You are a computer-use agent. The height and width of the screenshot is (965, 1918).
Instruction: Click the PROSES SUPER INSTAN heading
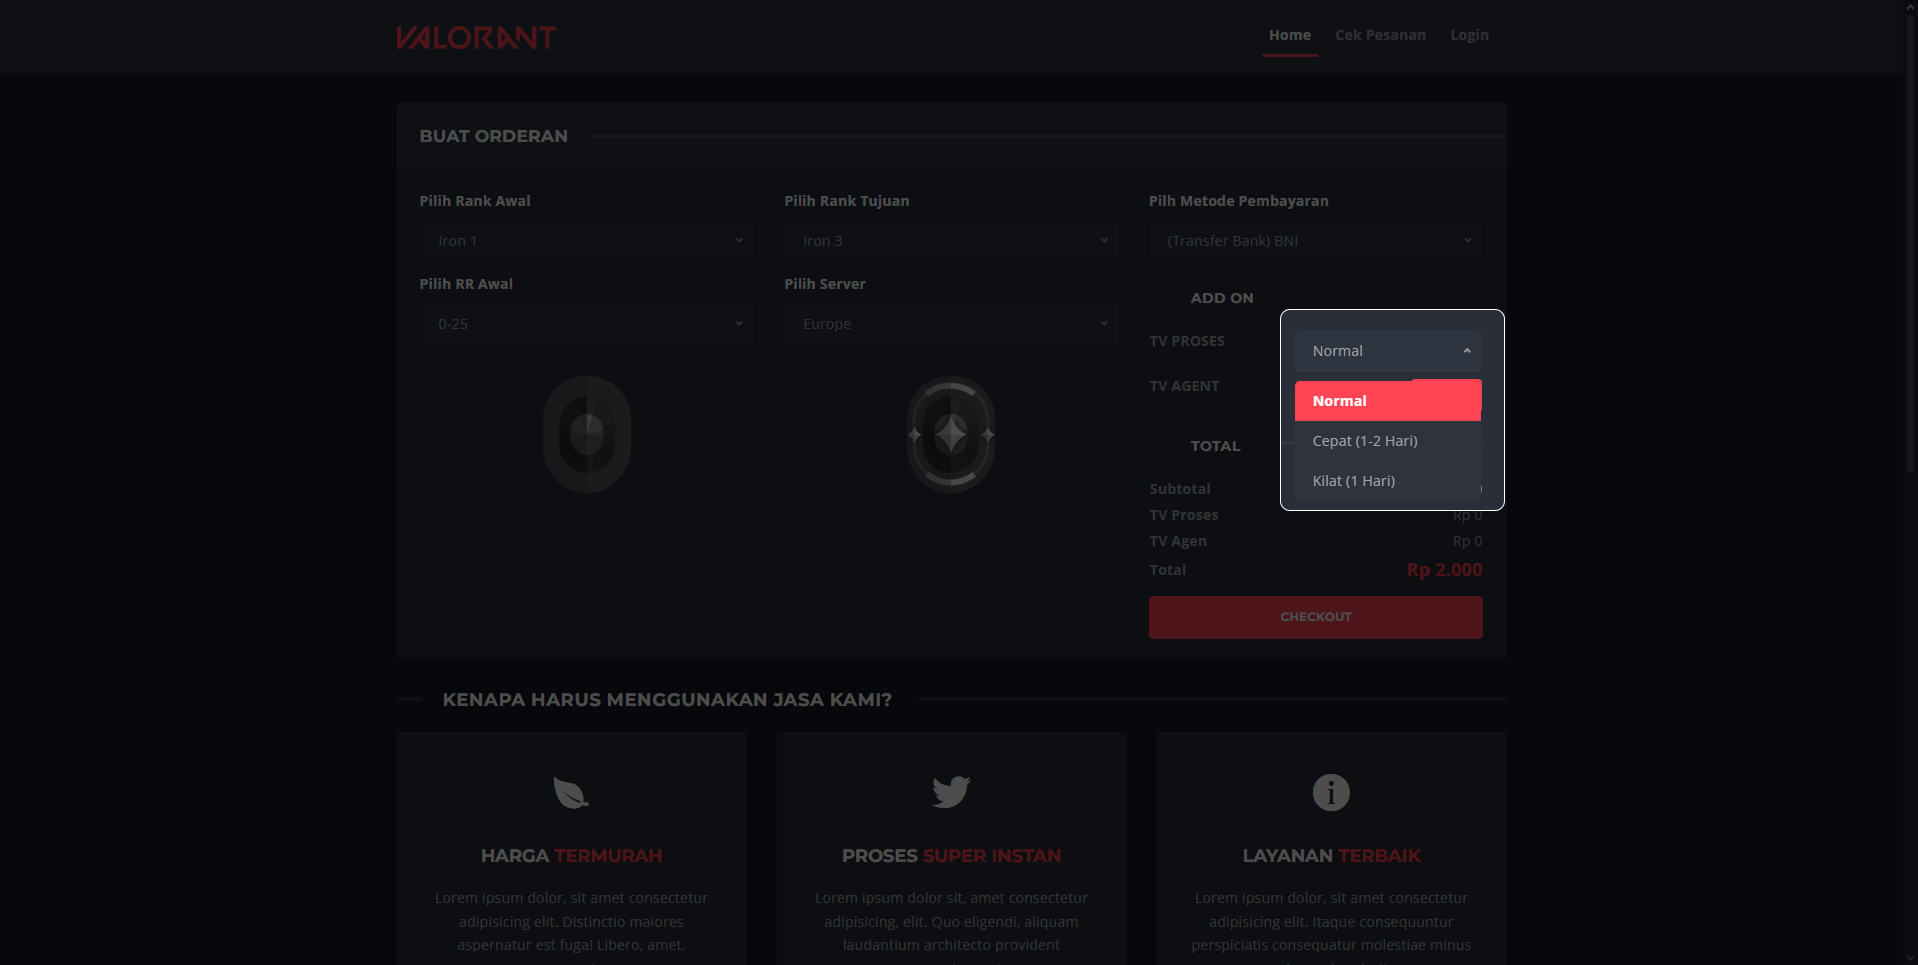951,856
